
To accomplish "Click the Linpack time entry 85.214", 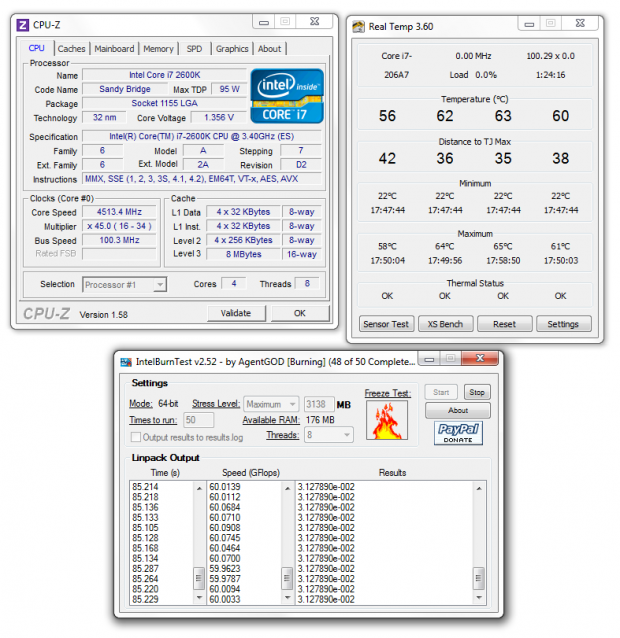I will (x=145, y=487).
